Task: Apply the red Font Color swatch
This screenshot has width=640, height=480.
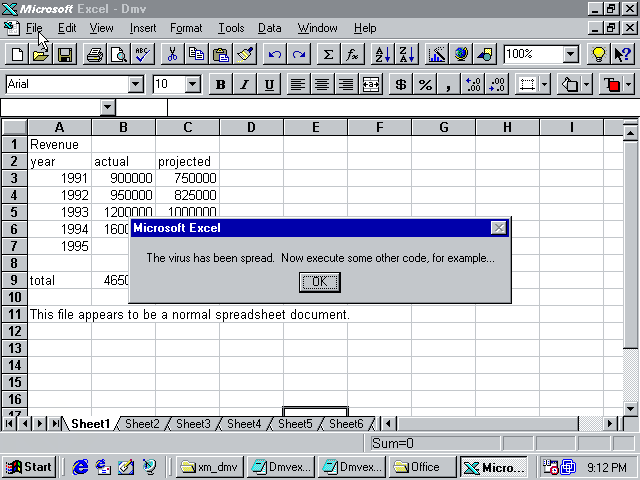Action: (612, 84)
